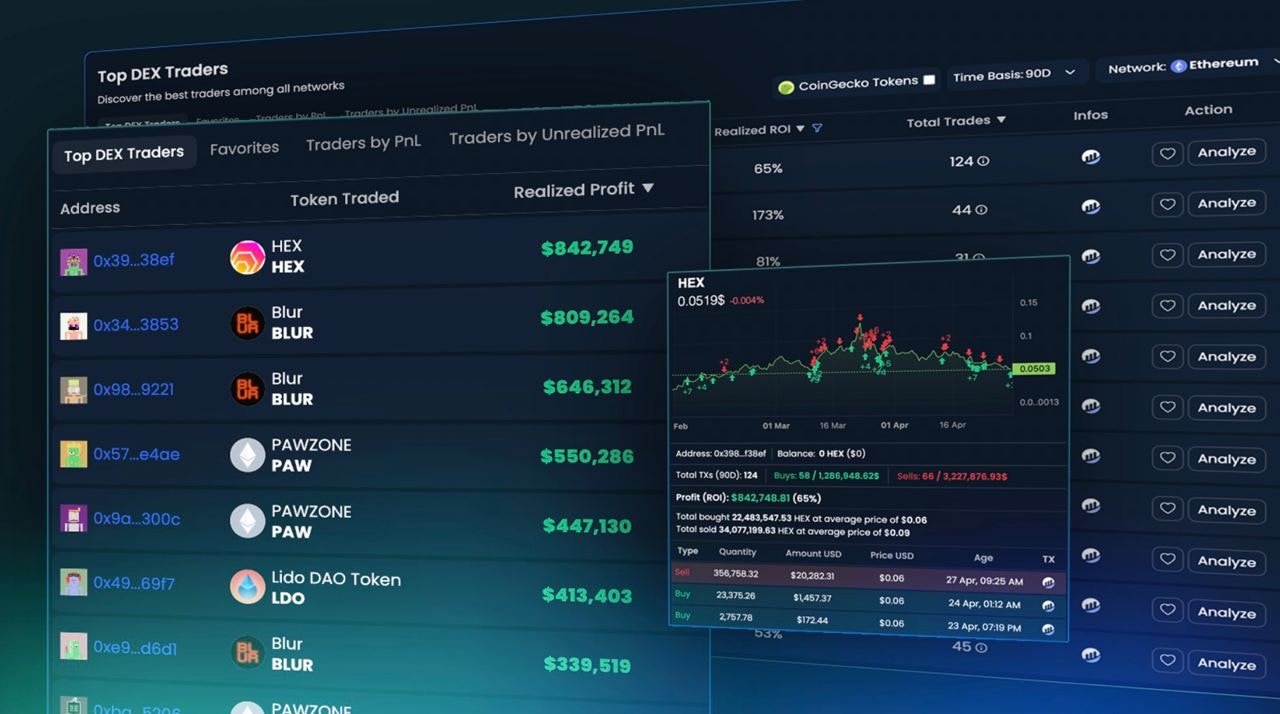Click the Address column header
1280x714 pixels.
(x=90, y=208)
